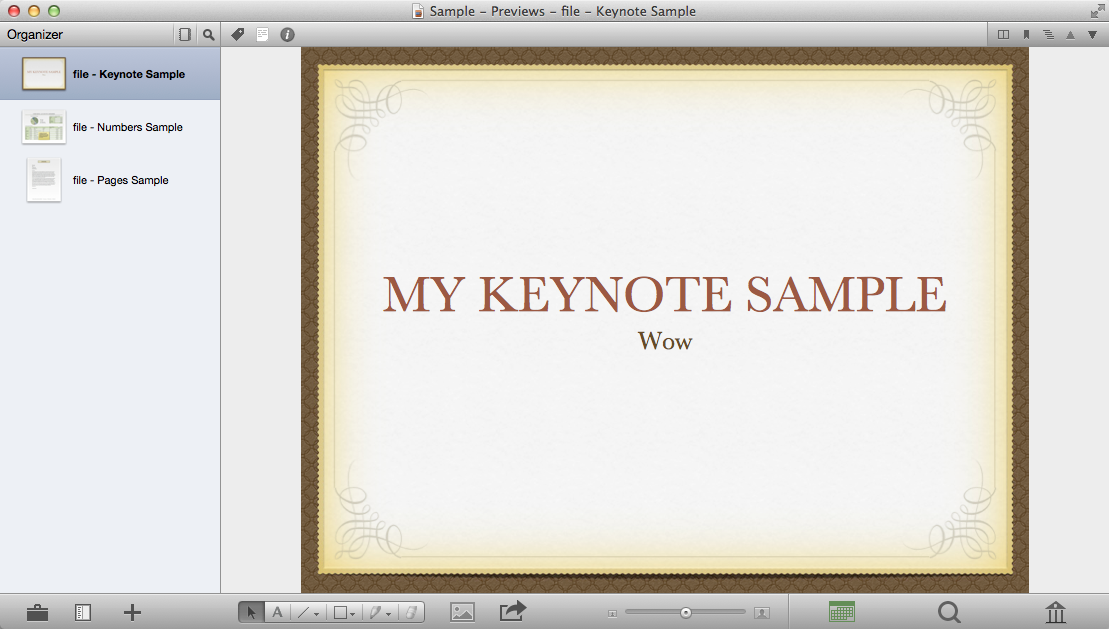Open the library building icon

pyautogui.click(x=1055, y=612)
